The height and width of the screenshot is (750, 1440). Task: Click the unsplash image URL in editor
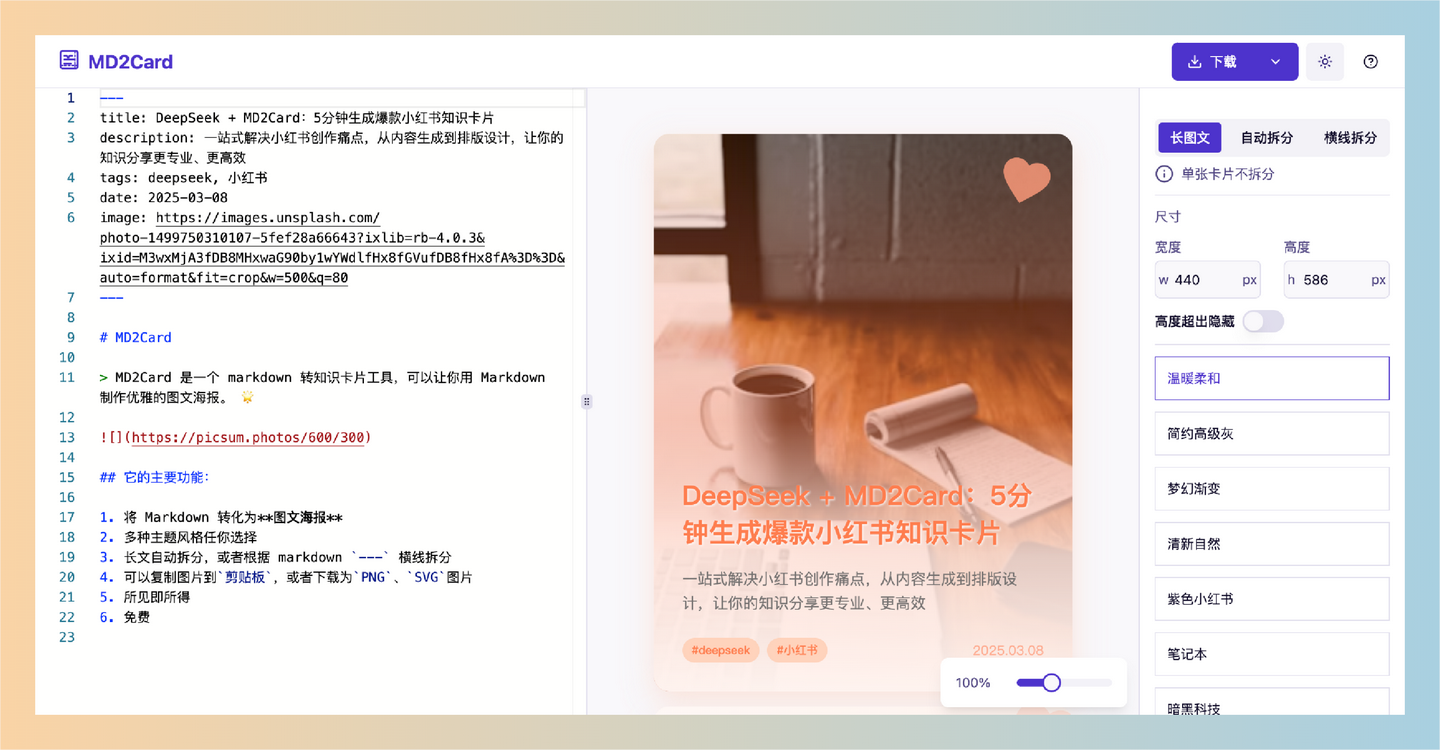tap(332, 248)
